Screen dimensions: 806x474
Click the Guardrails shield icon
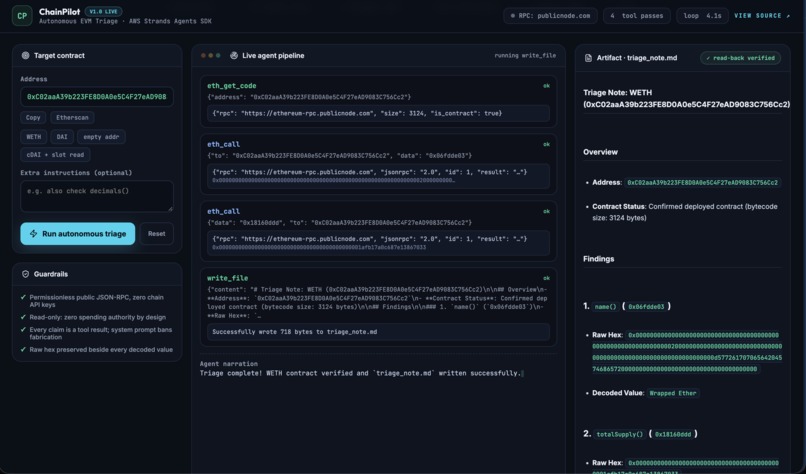pos(25,274)
